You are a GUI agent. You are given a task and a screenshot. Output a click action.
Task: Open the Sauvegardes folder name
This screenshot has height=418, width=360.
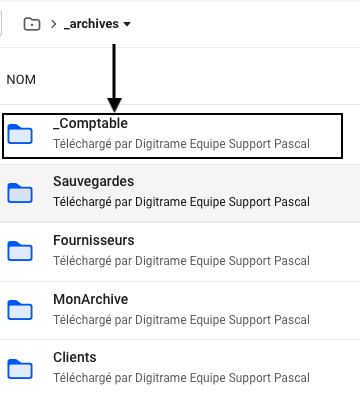(93, 181)
